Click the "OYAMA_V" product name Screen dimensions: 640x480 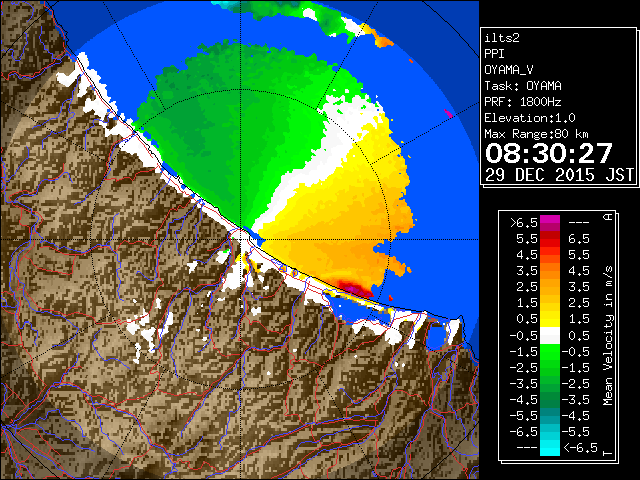coord(509,70)
